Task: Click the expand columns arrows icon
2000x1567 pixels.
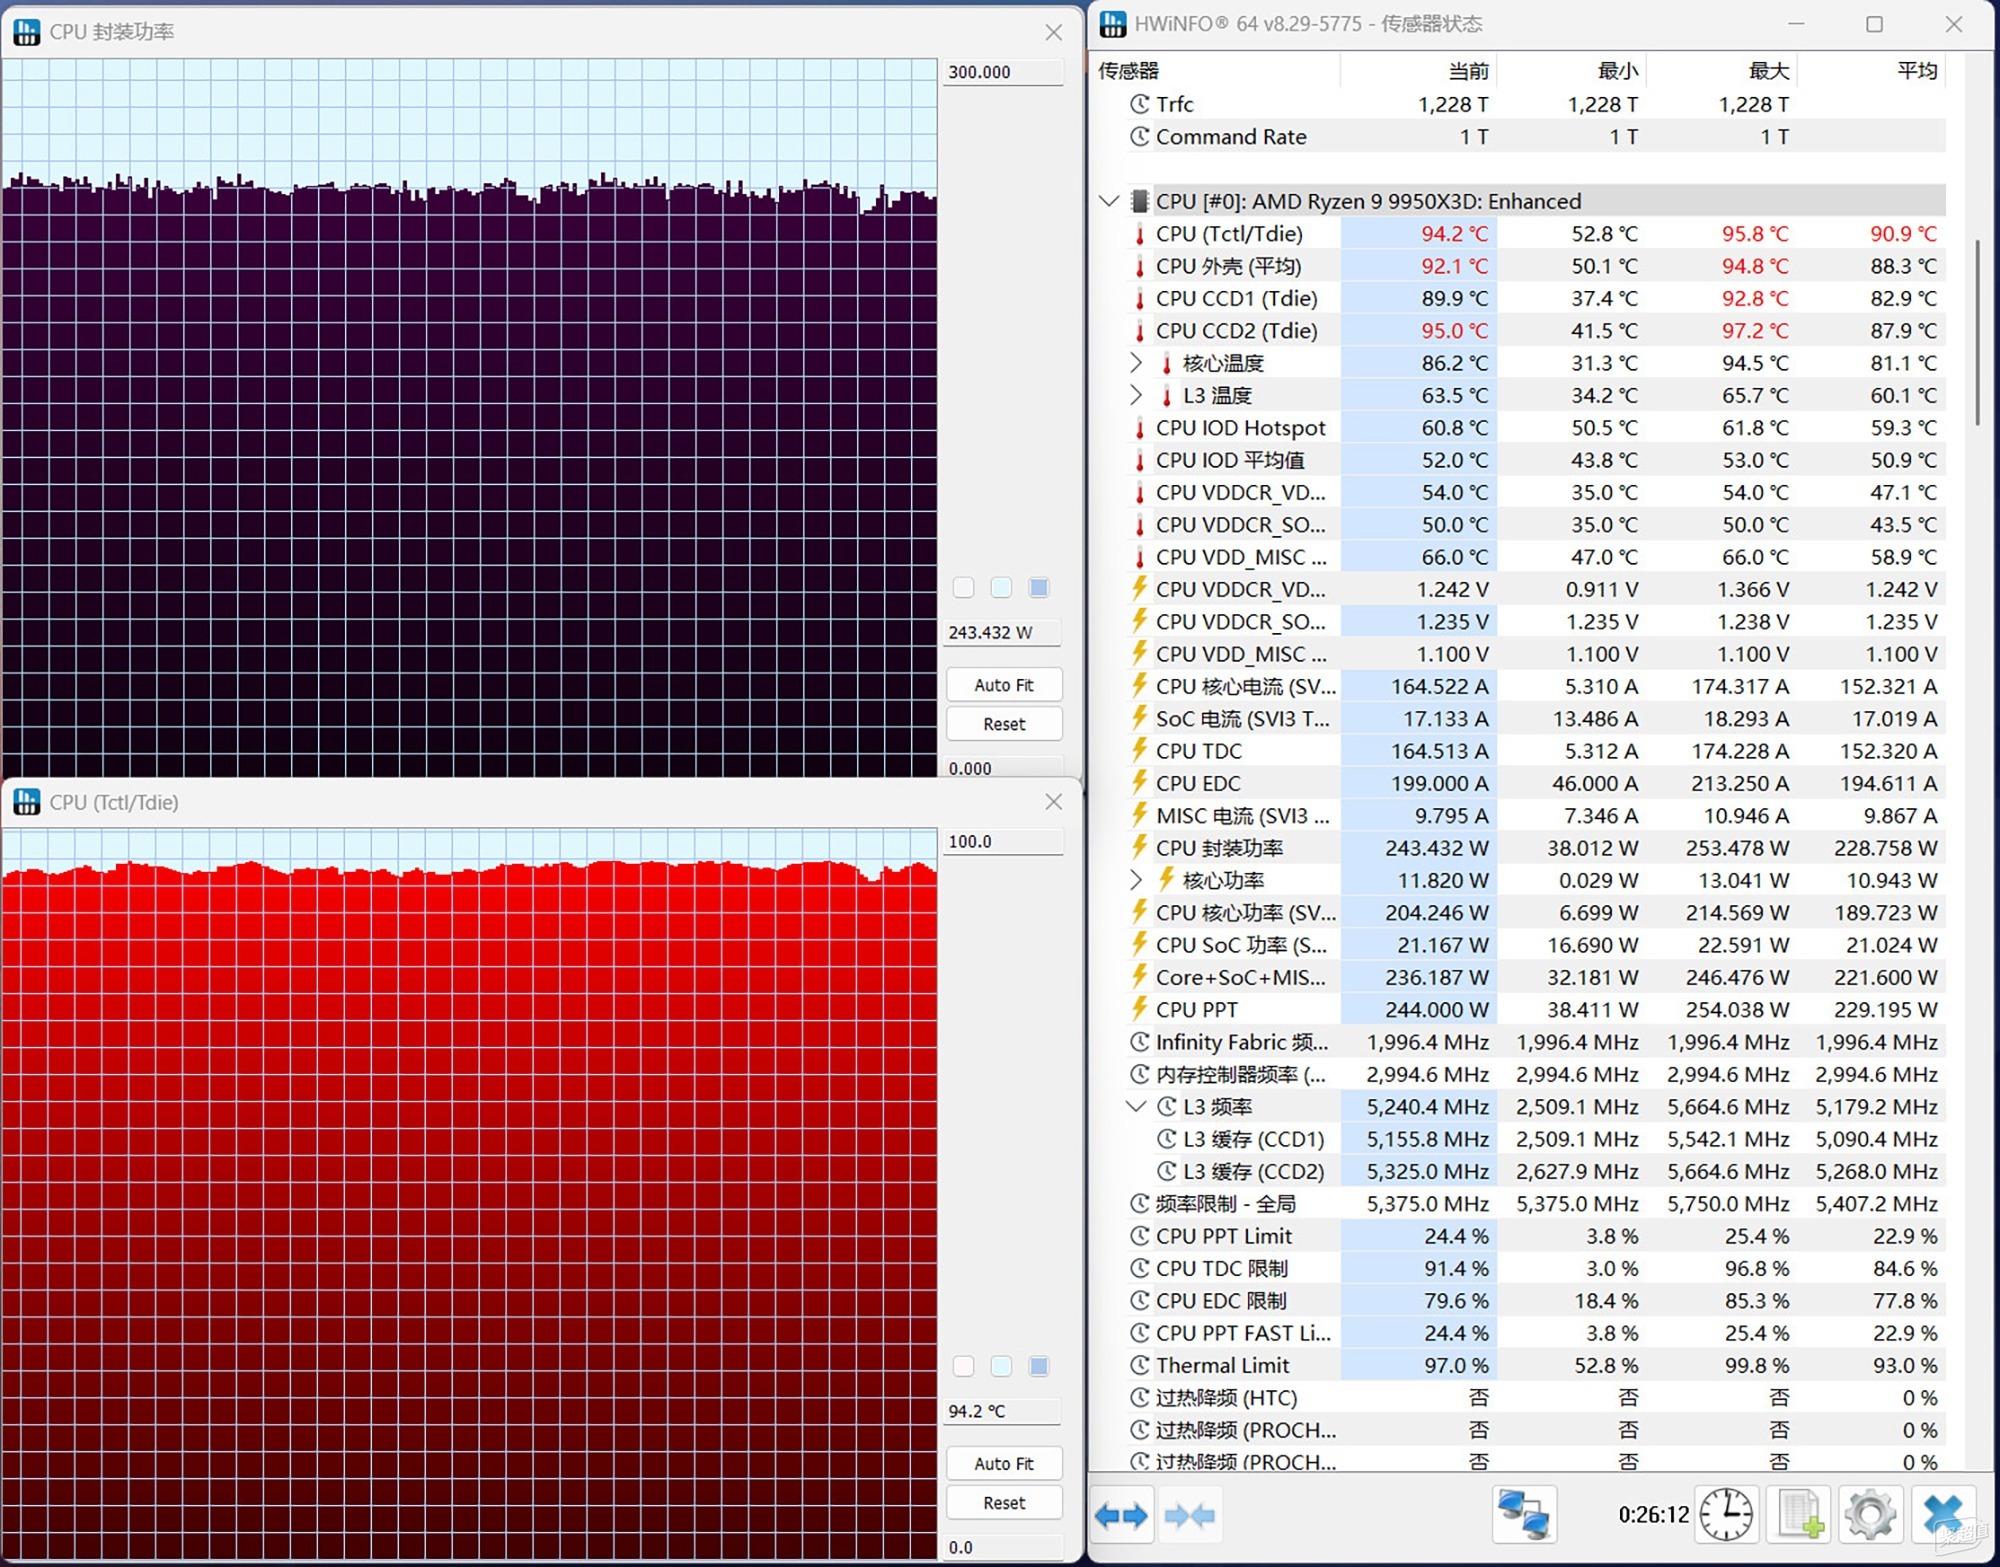Action: 1120,1516
